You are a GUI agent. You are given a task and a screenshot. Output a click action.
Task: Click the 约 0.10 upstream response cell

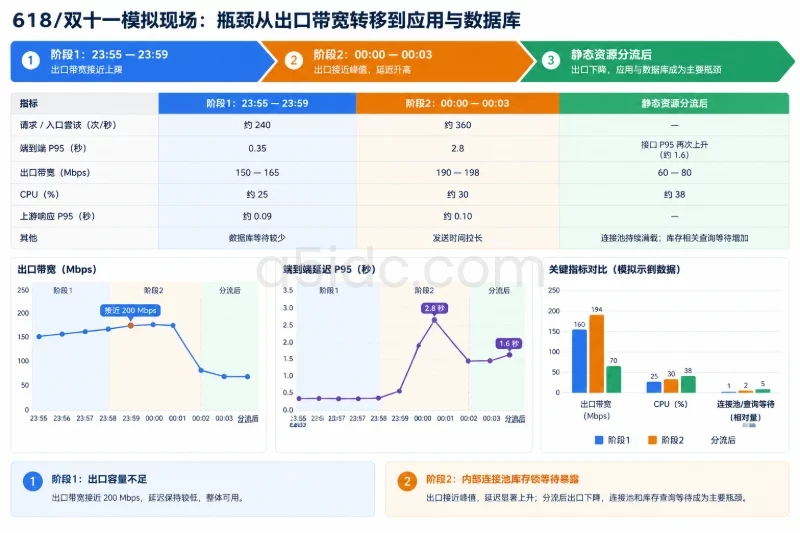(x=458, y=216)
